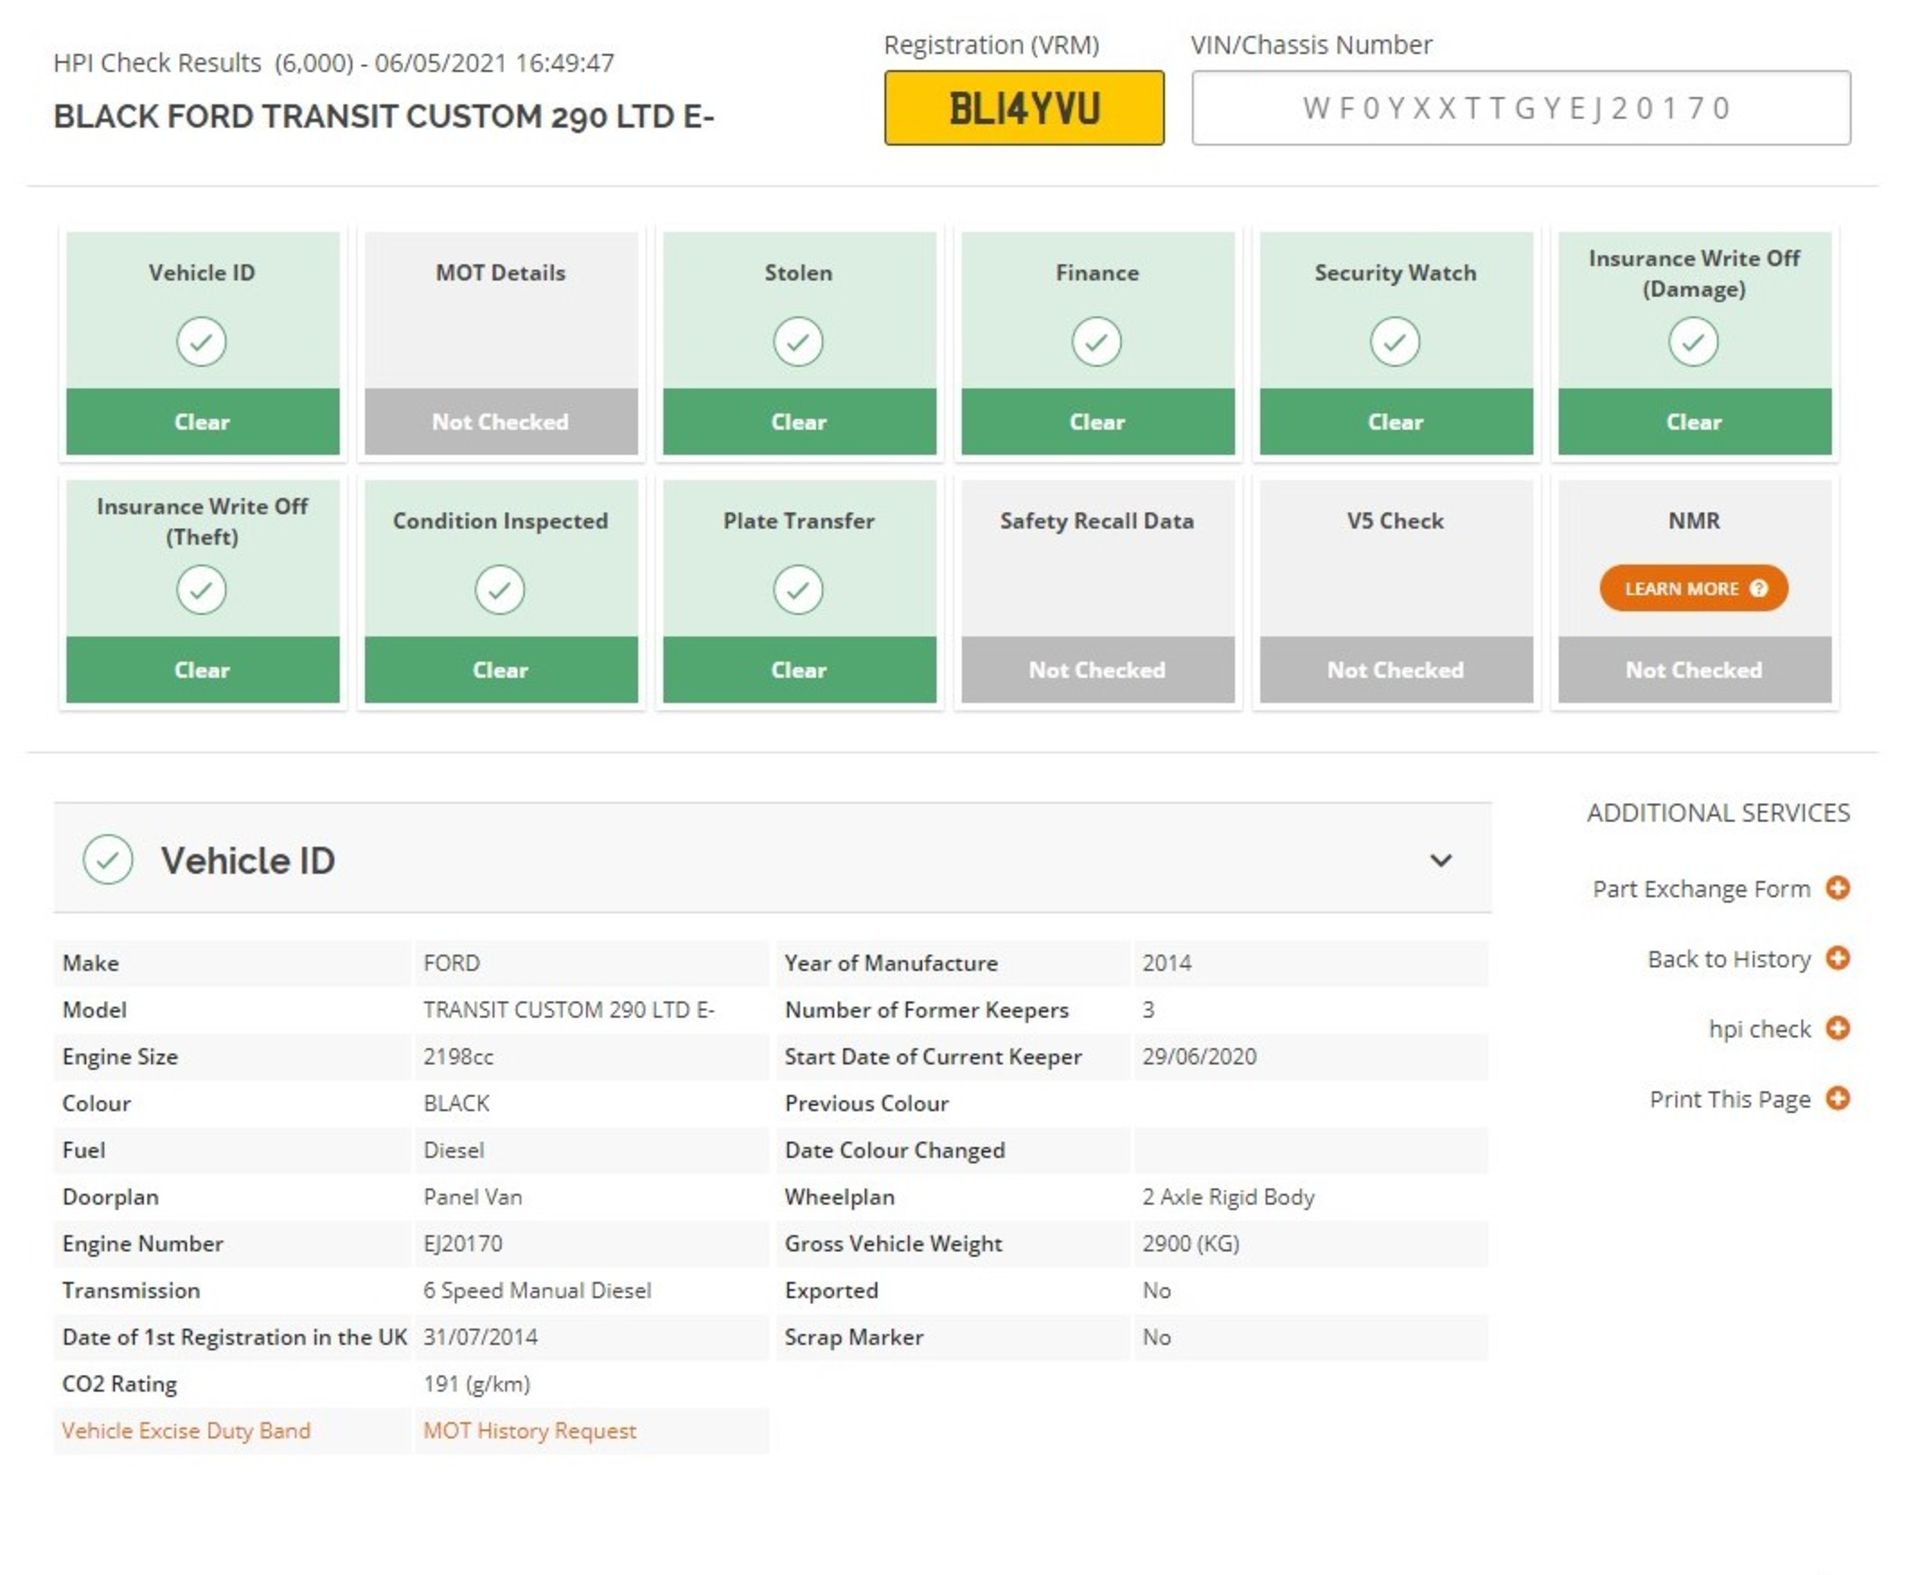The height and width of the screenshot is (1575, 1920).
Task: Click current keeper start date "29/06/2020"
Action: pyautogui.click(x=1199, y=1056)
